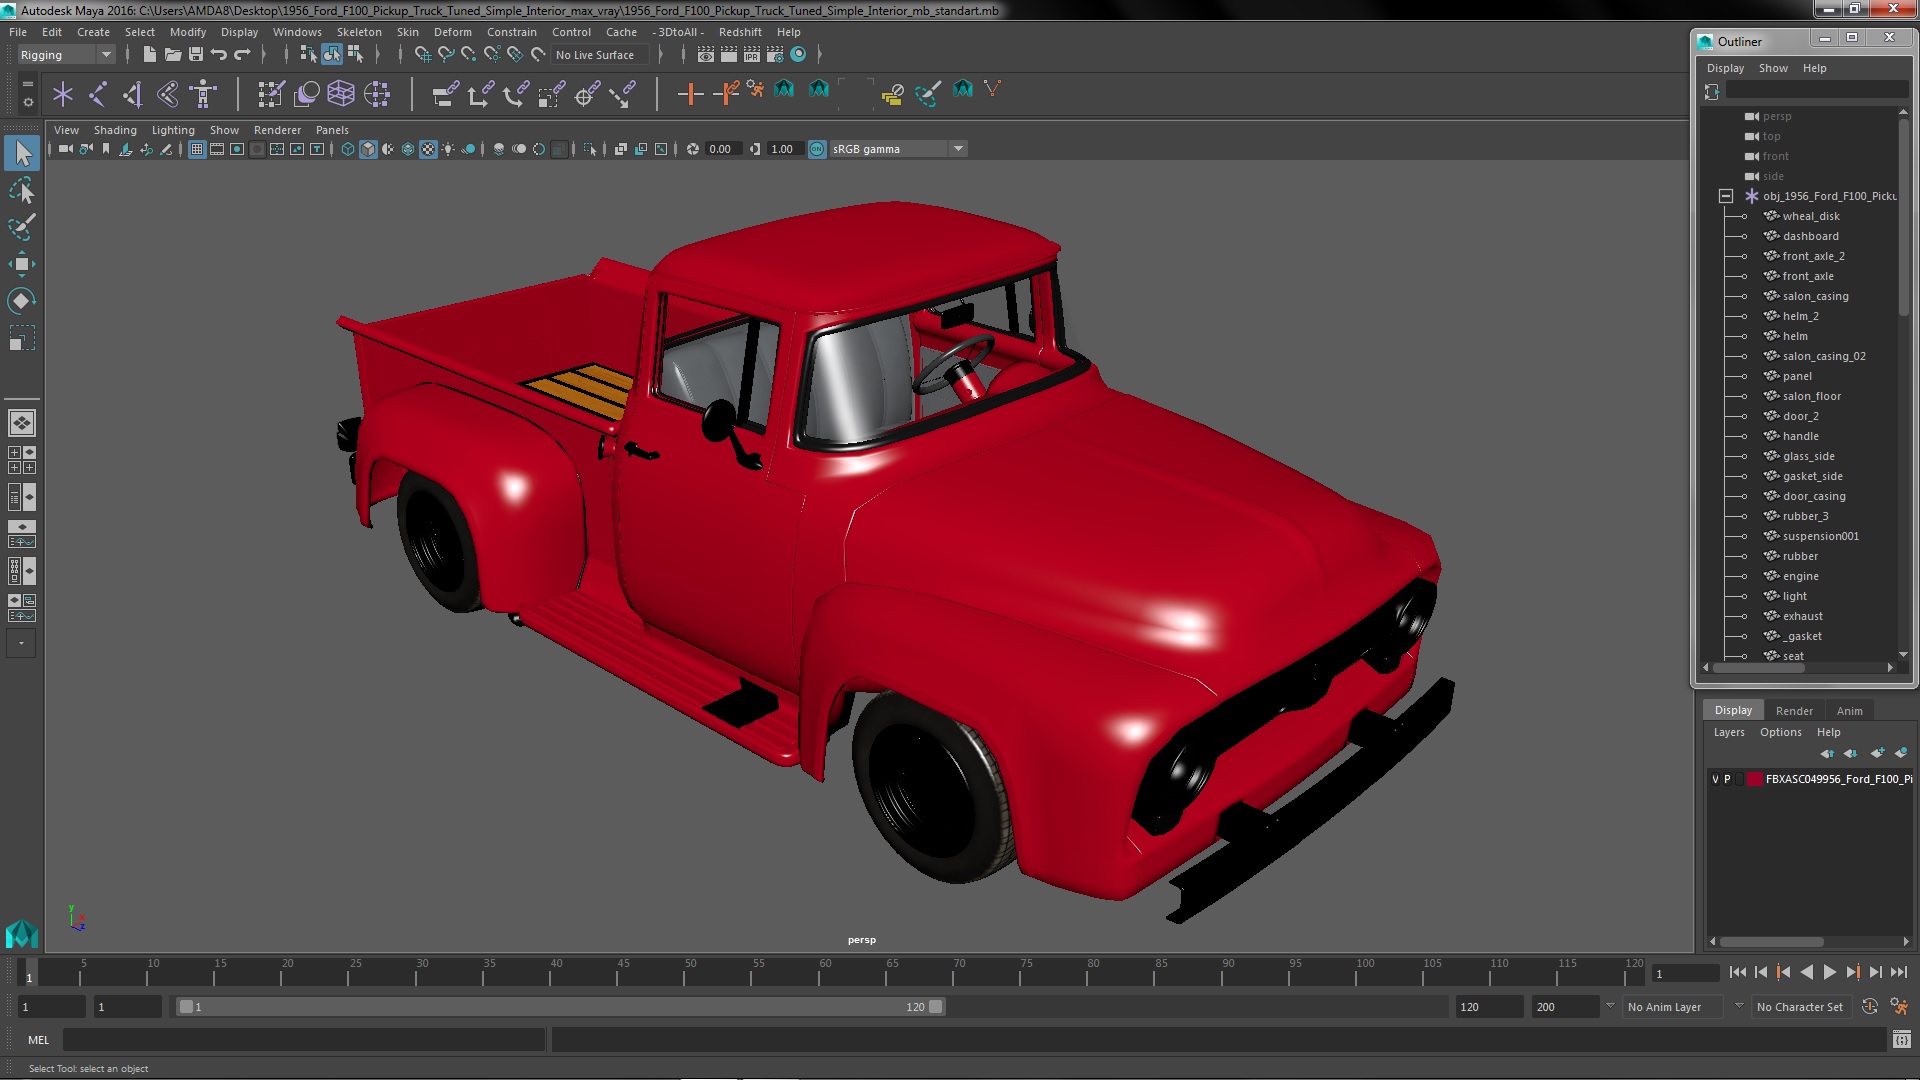The height and width of the screenshot is (1080, 1920).
Task: Switch to the Render layer tab
Action: 1794,711
